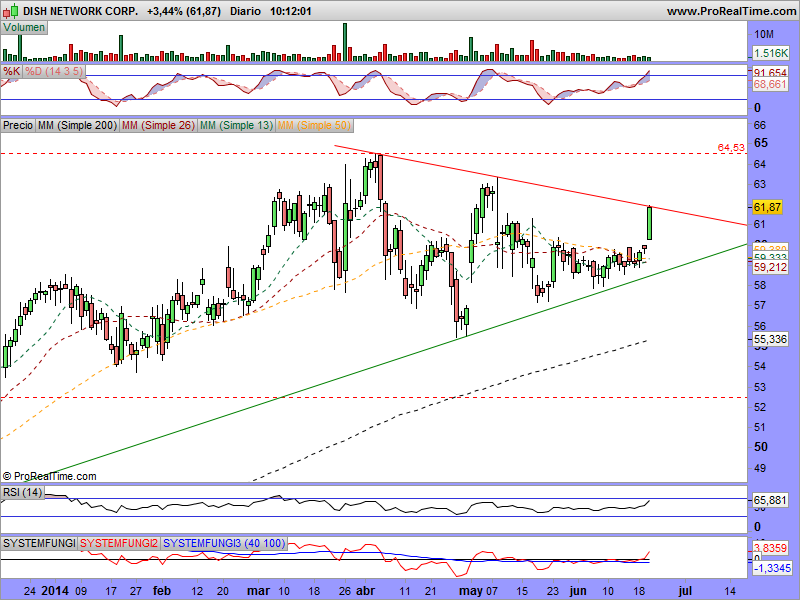Open the %D (14 3 5) settings label

pyautogui.click(x=54, y=72)
